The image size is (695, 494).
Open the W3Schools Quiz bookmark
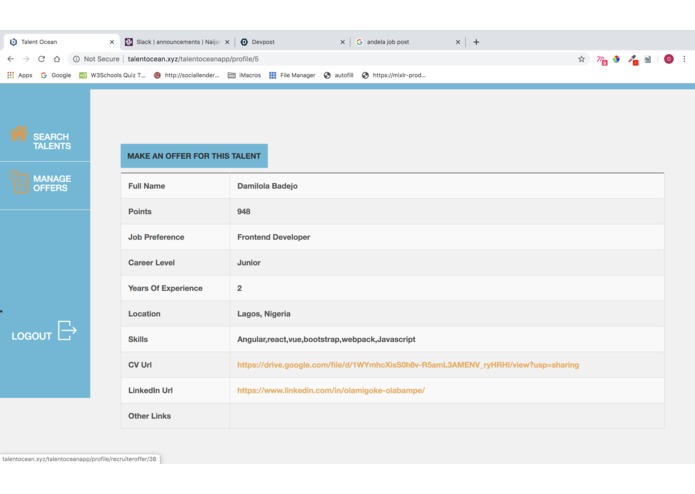112,75
